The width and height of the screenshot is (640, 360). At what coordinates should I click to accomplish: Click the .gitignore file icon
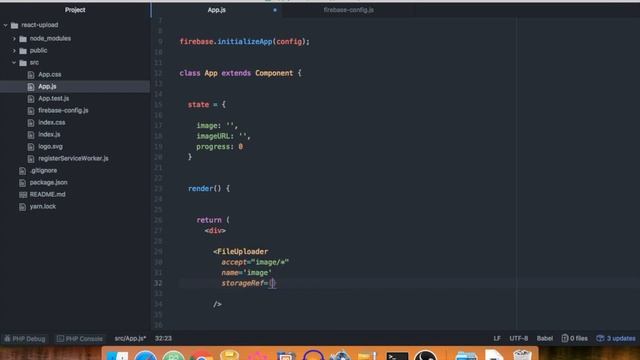[x=23, y=171]
